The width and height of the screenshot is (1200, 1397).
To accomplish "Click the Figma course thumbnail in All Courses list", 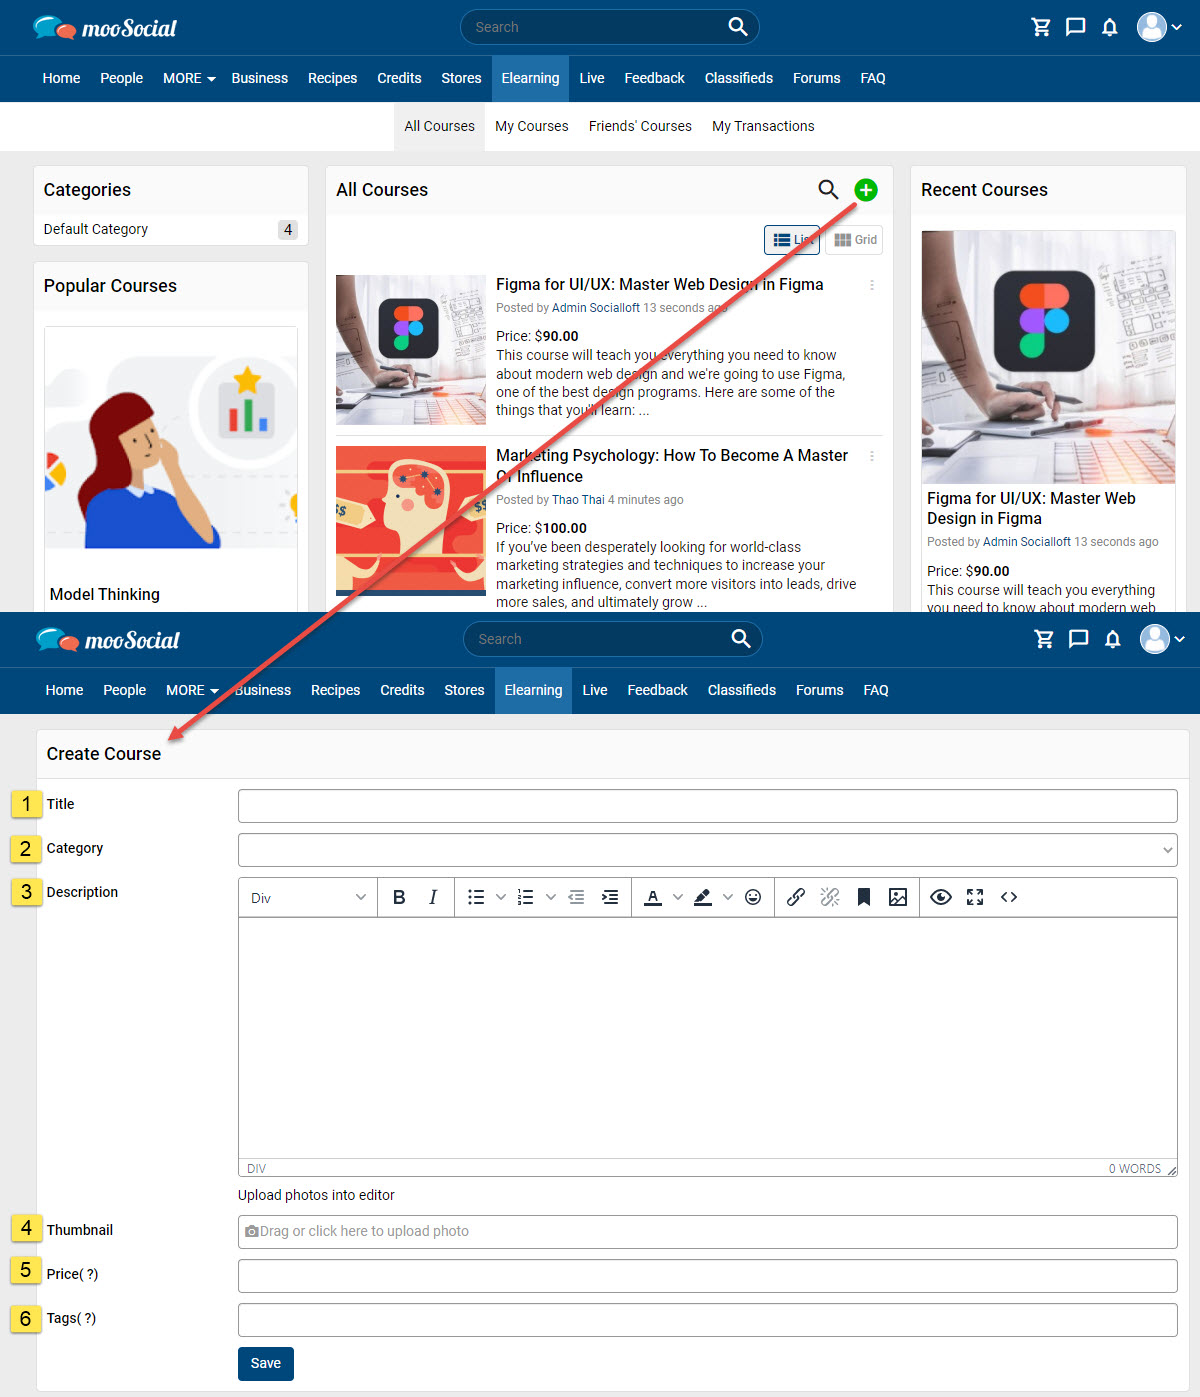I will 411,350.
